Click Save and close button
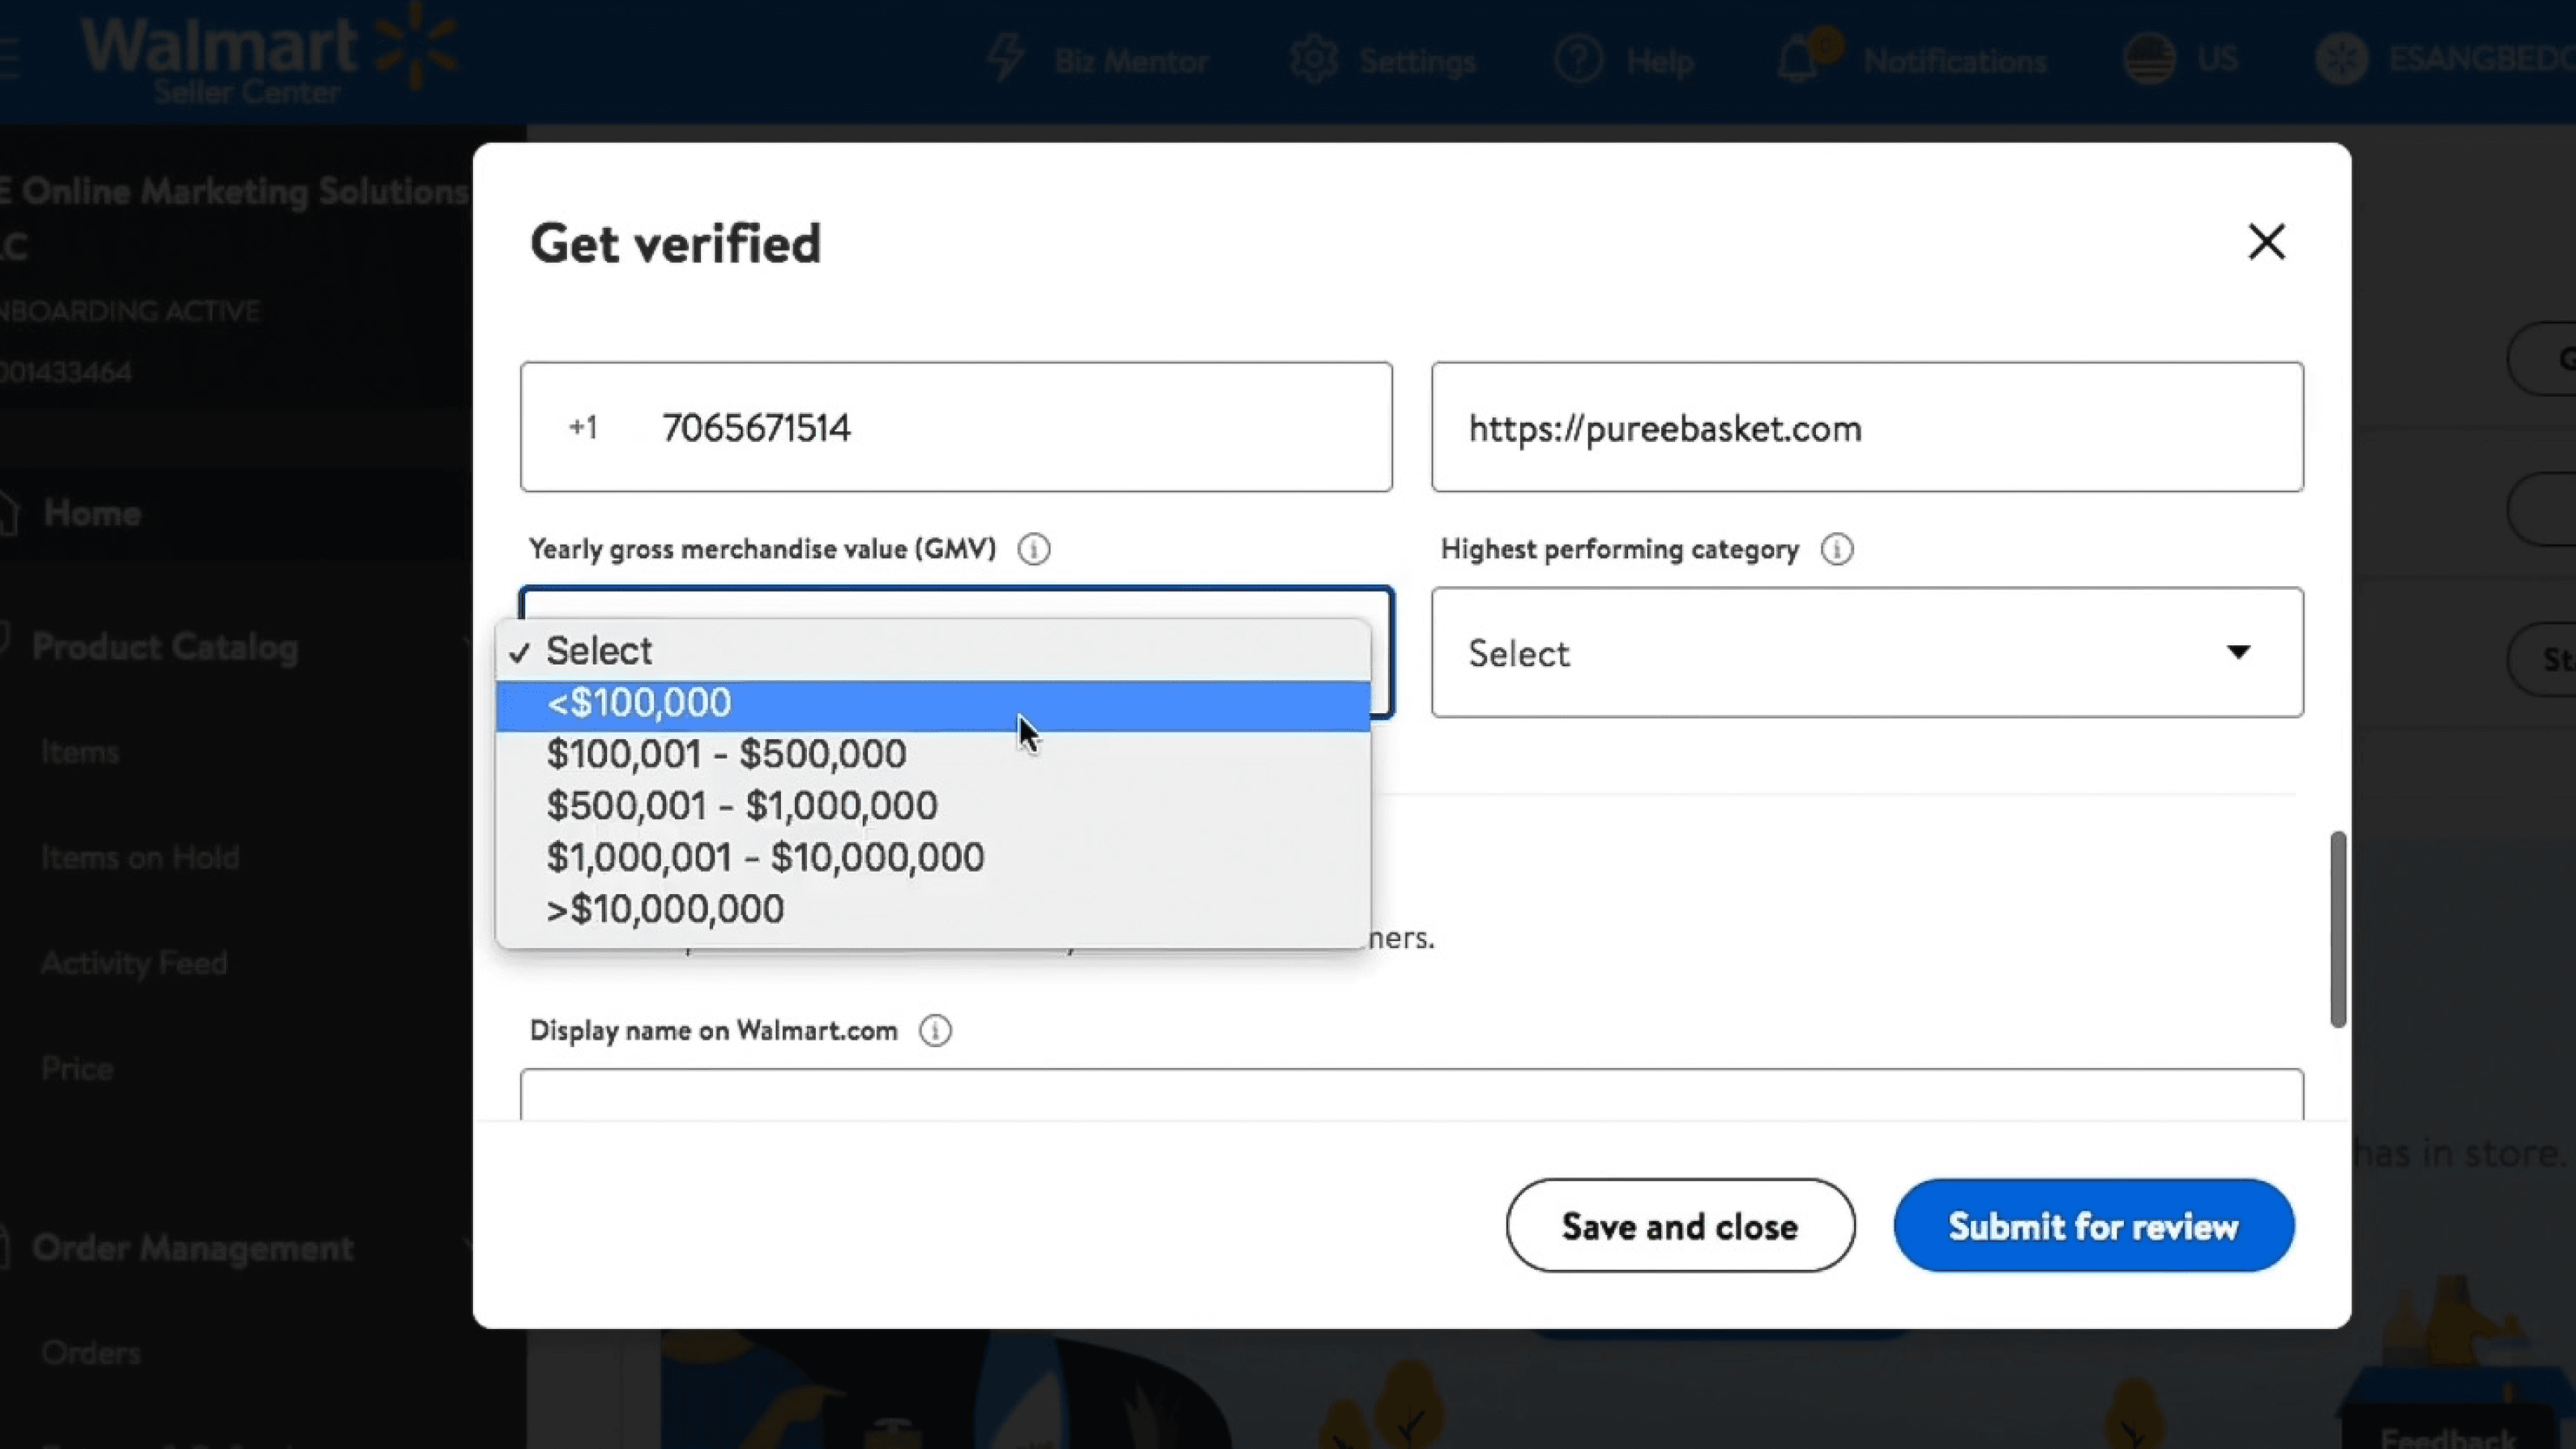 pos(1679,1226)
